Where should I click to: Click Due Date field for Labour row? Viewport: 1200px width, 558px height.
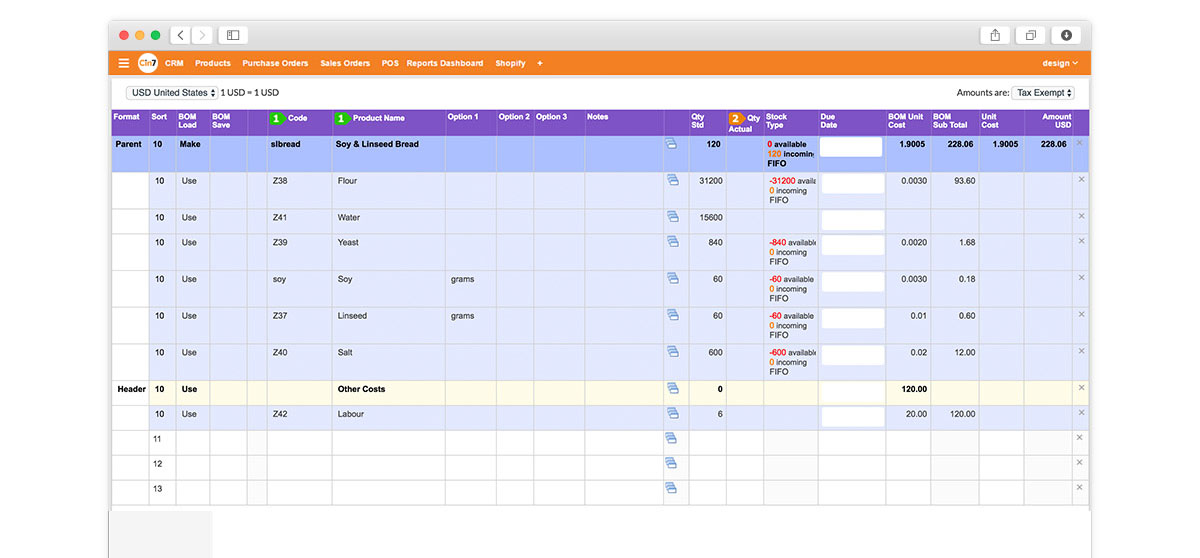(852, 417)
